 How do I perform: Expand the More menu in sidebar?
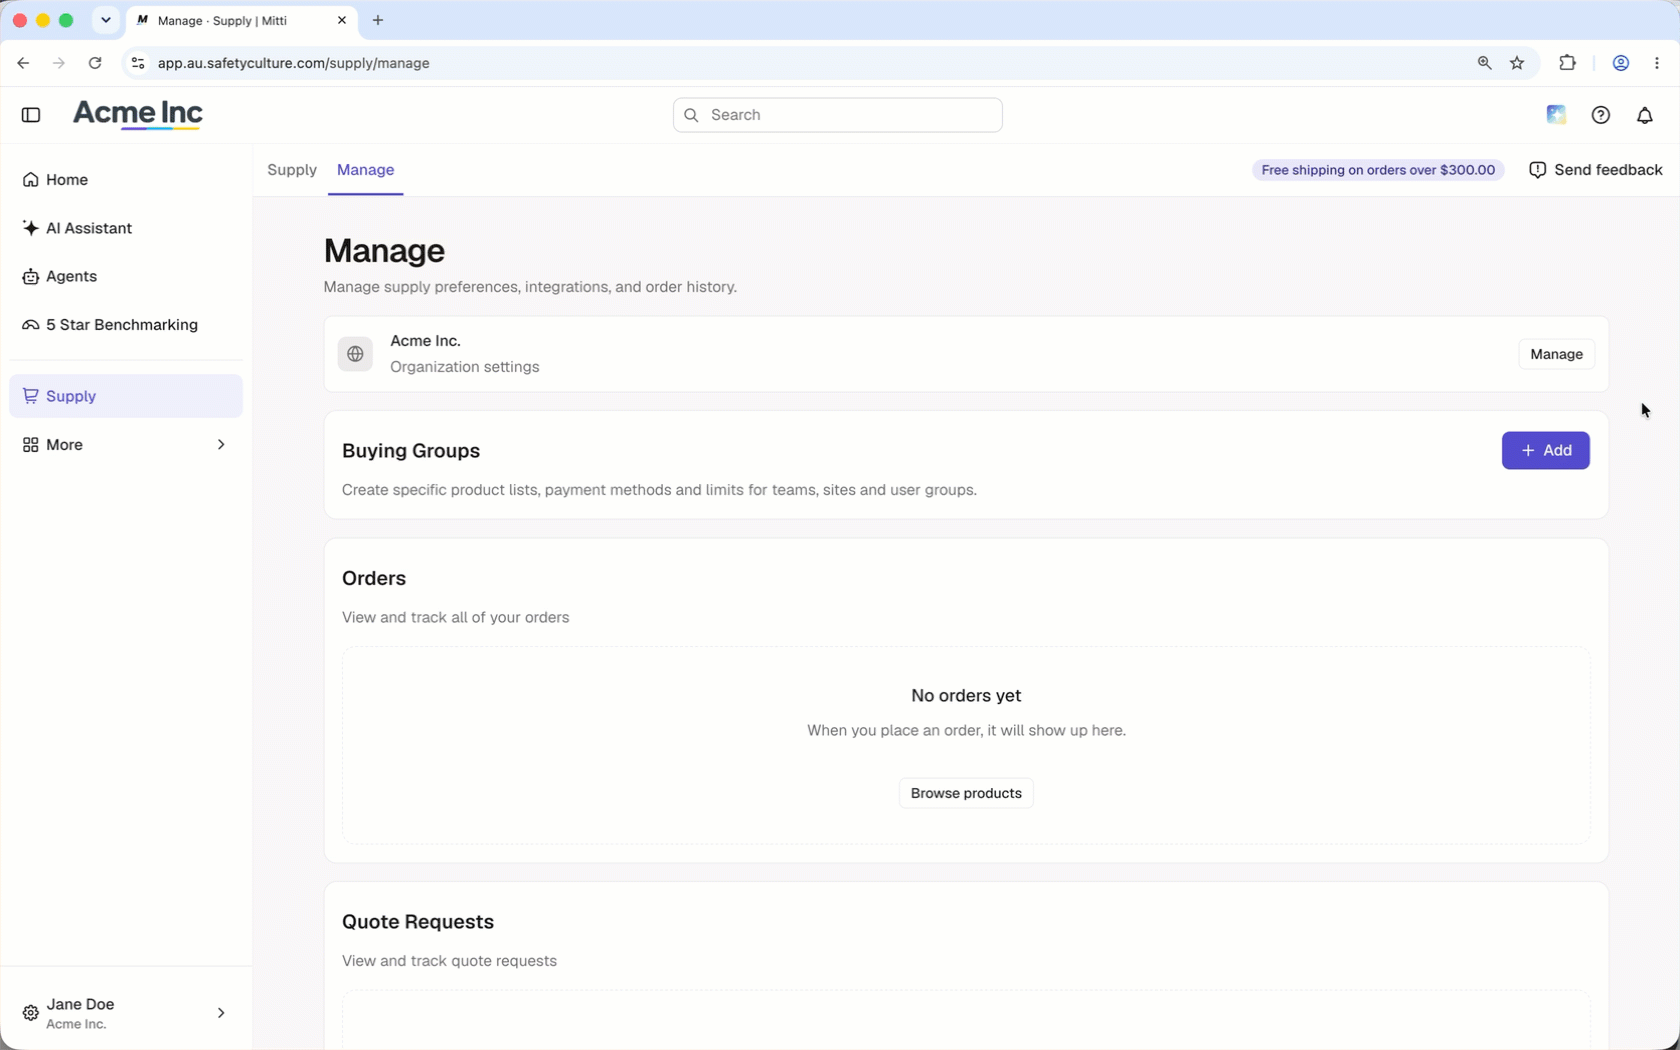click(x=126, y=445)
